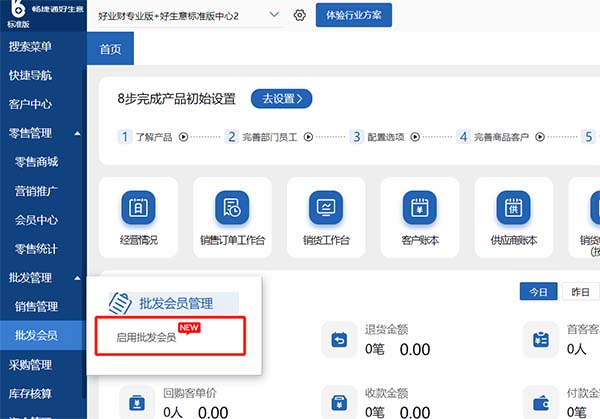Select the 首页 tab
The image size is (600, 419).
coord(110,49)
